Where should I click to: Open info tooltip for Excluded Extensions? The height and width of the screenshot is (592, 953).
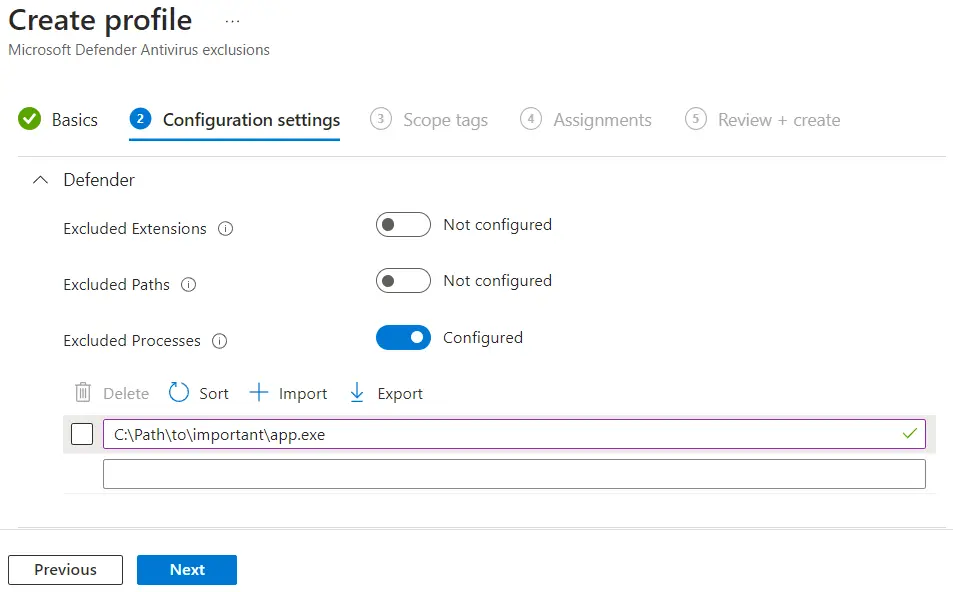[x=226, y=229]
